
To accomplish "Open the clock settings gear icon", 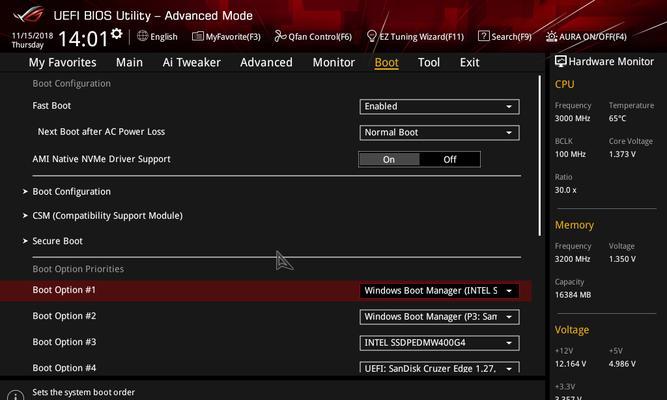I will [117, 33].
